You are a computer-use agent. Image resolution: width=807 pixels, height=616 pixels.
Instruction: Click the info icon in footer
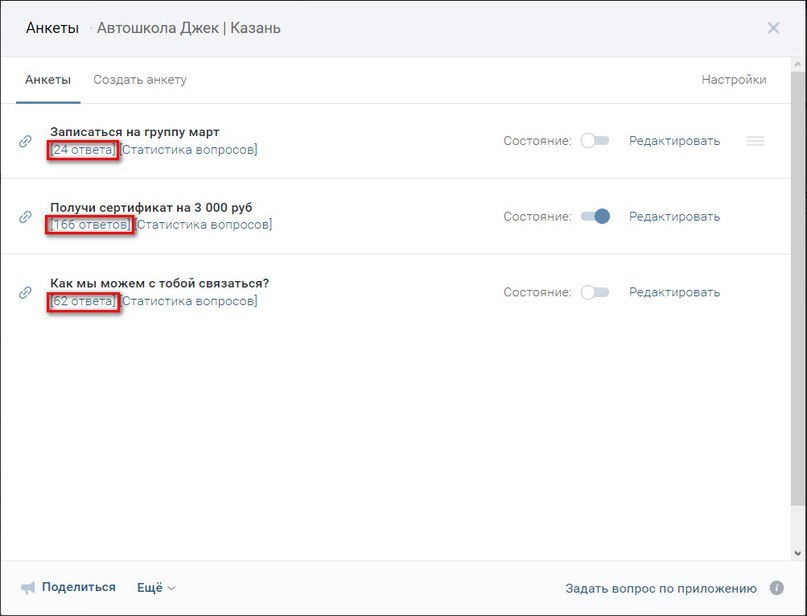point(777,588)
